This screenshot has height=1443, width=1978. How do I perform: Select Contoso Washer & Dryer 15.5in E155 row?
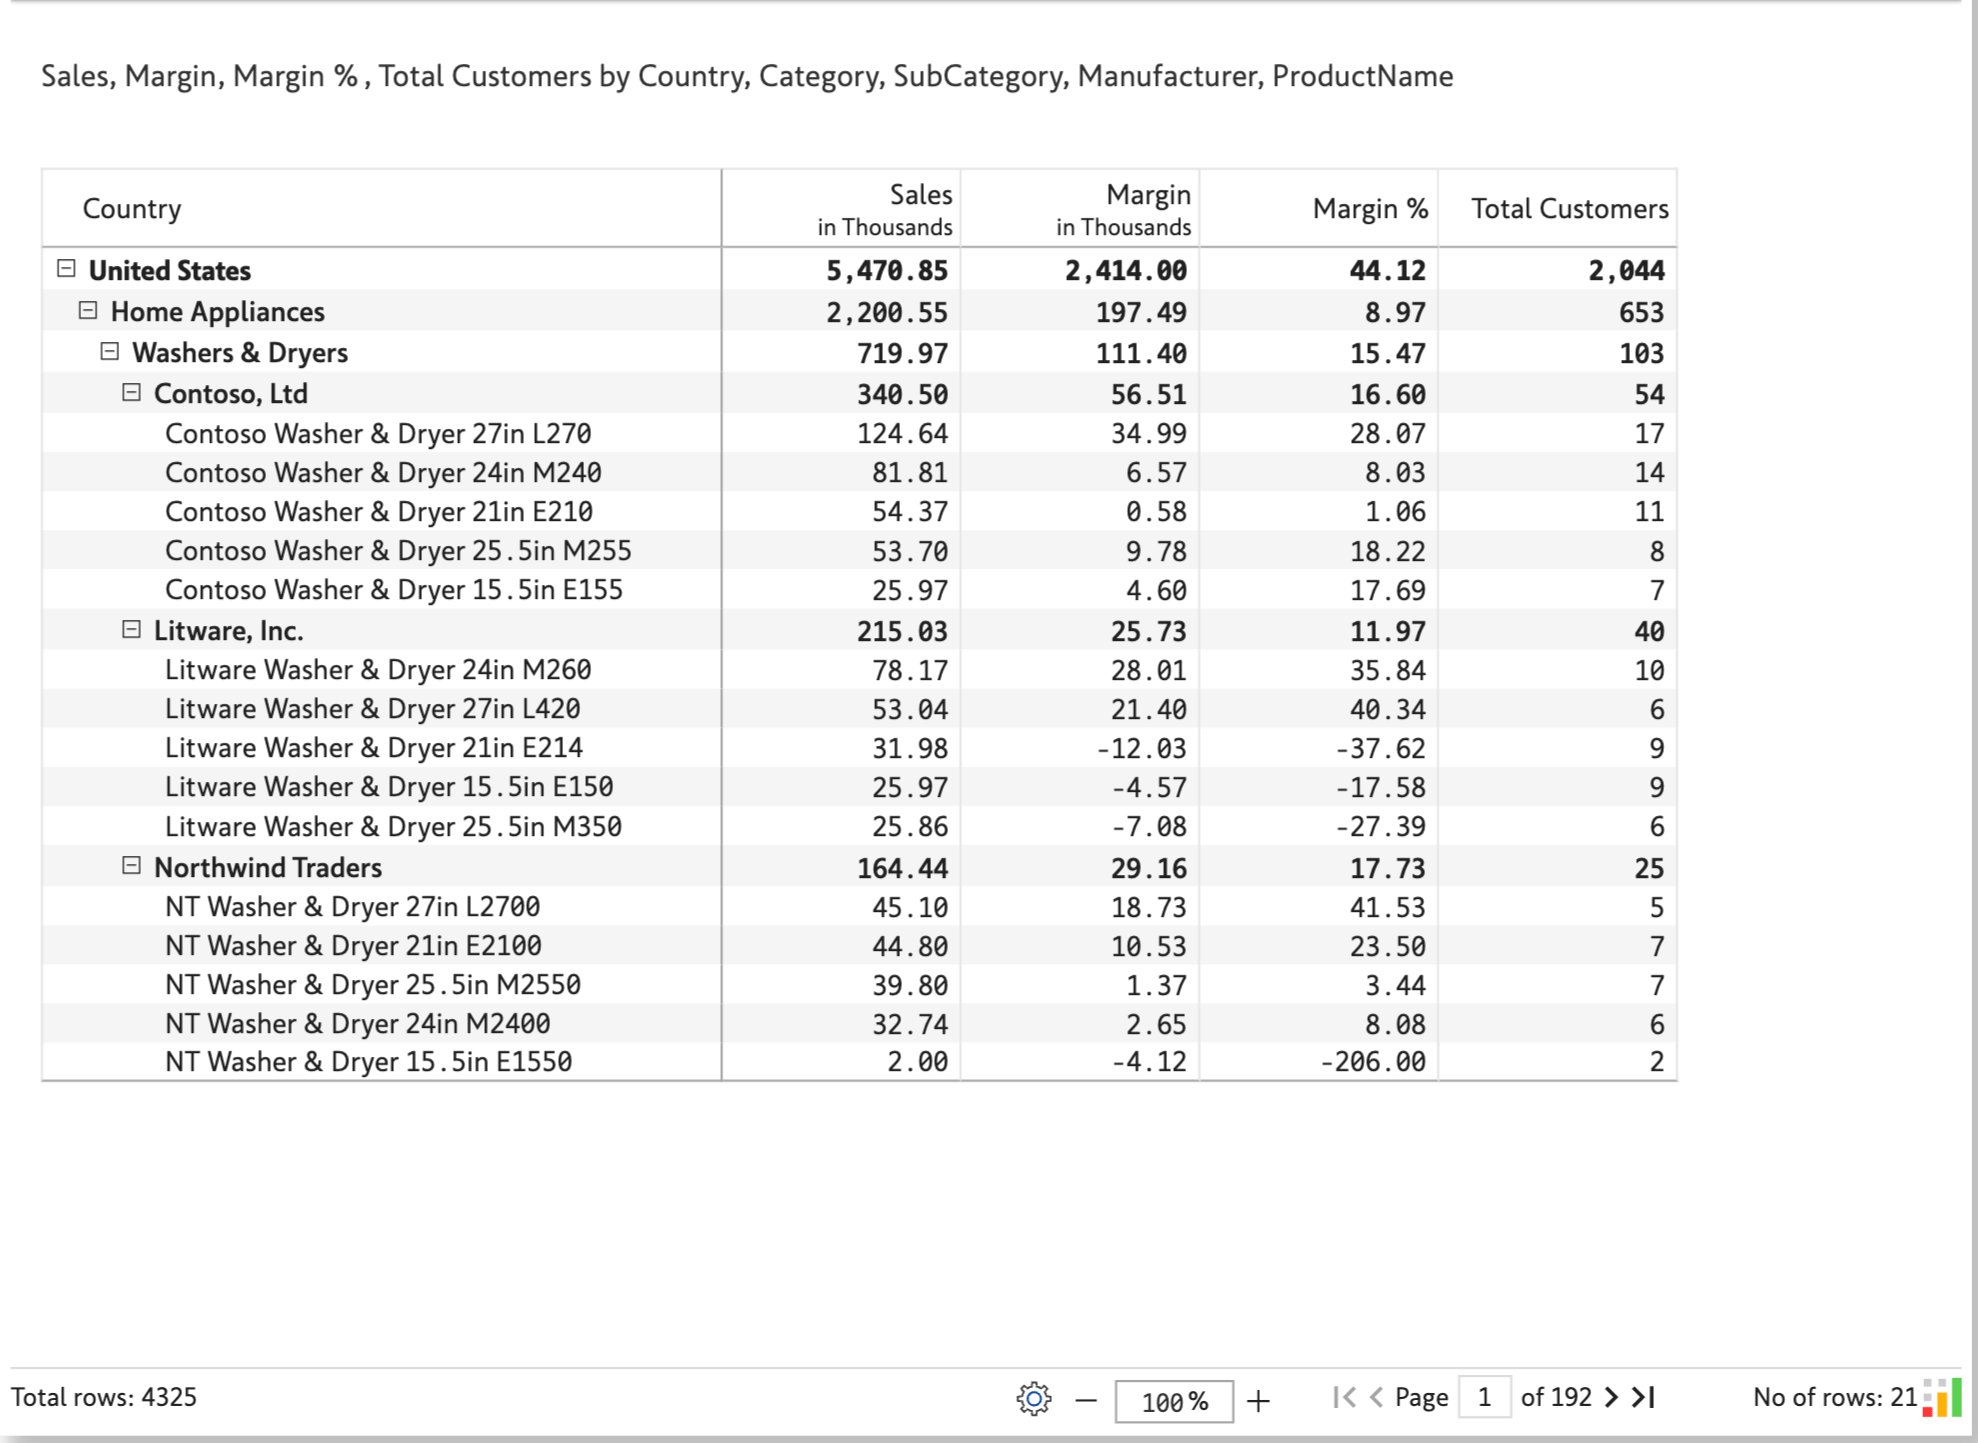(859, 589)
